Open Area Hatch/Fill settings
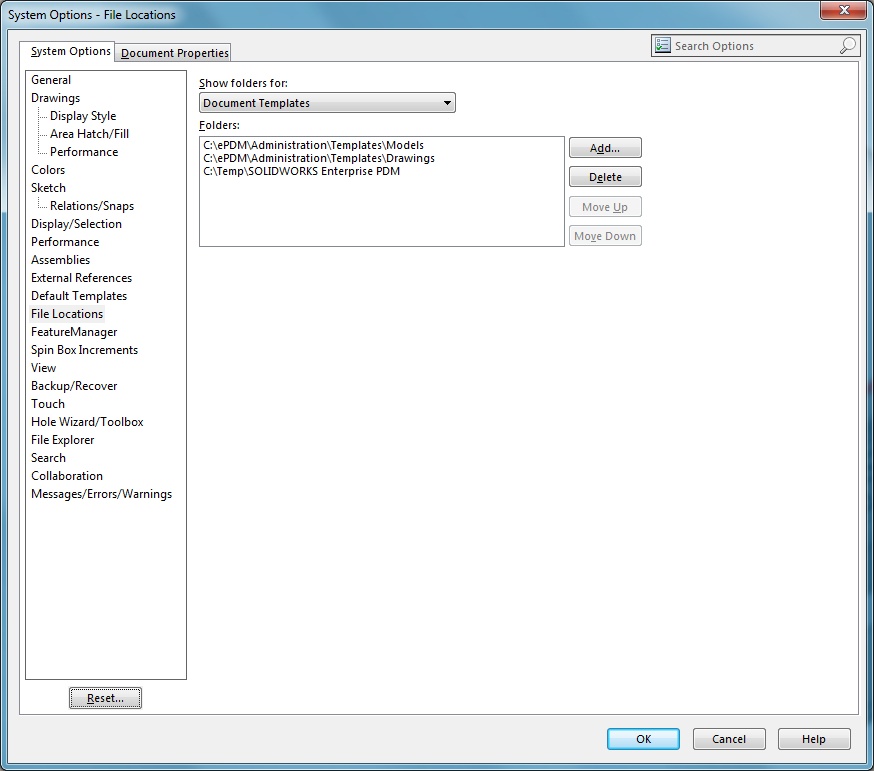 click(x=89, y=134)
